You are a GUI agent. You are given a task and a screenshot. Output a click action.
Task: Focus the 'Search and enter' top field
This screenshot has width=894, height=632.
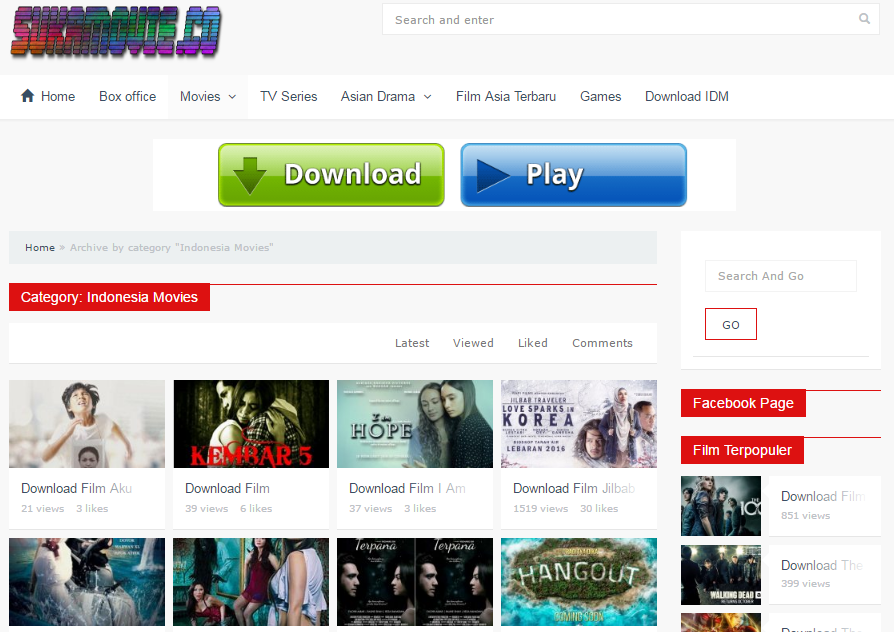coord(630,19)
